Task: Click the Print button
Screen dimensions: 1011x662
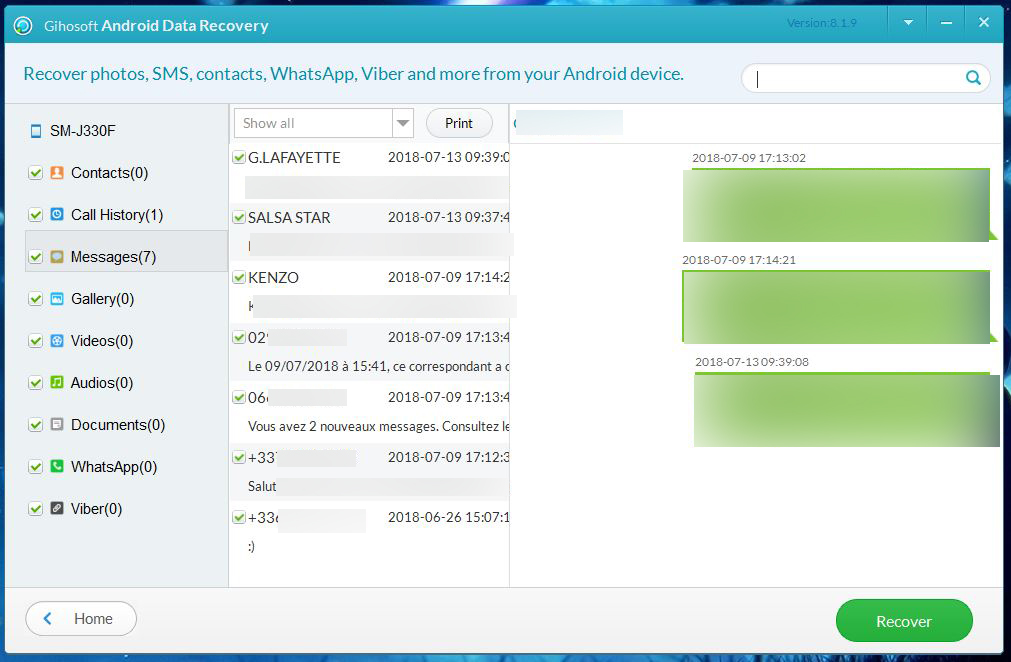Action: coord(459,122)
